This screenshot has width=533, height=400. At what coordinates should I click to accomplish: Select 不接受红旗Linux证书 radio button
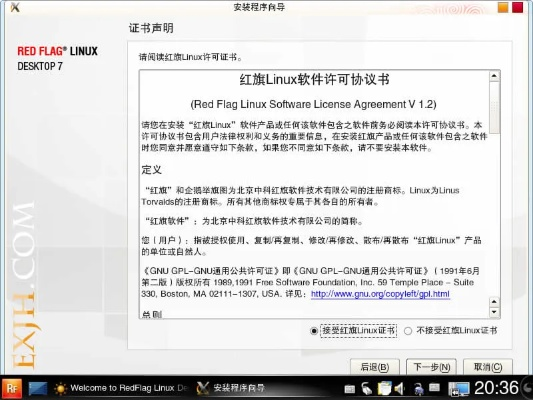click(408, 331)
